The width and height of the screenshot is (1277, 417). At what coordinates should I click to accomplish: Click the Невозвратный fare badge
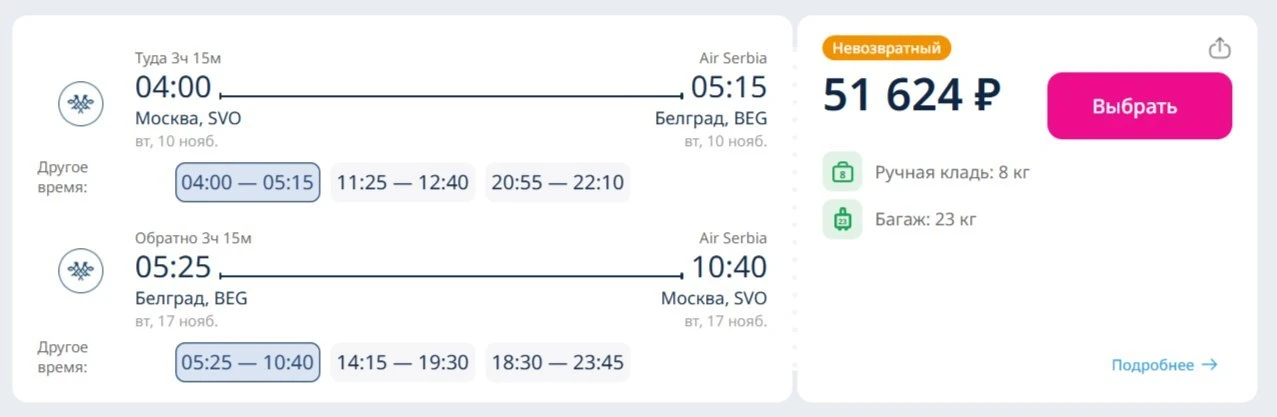pos(887,48)
